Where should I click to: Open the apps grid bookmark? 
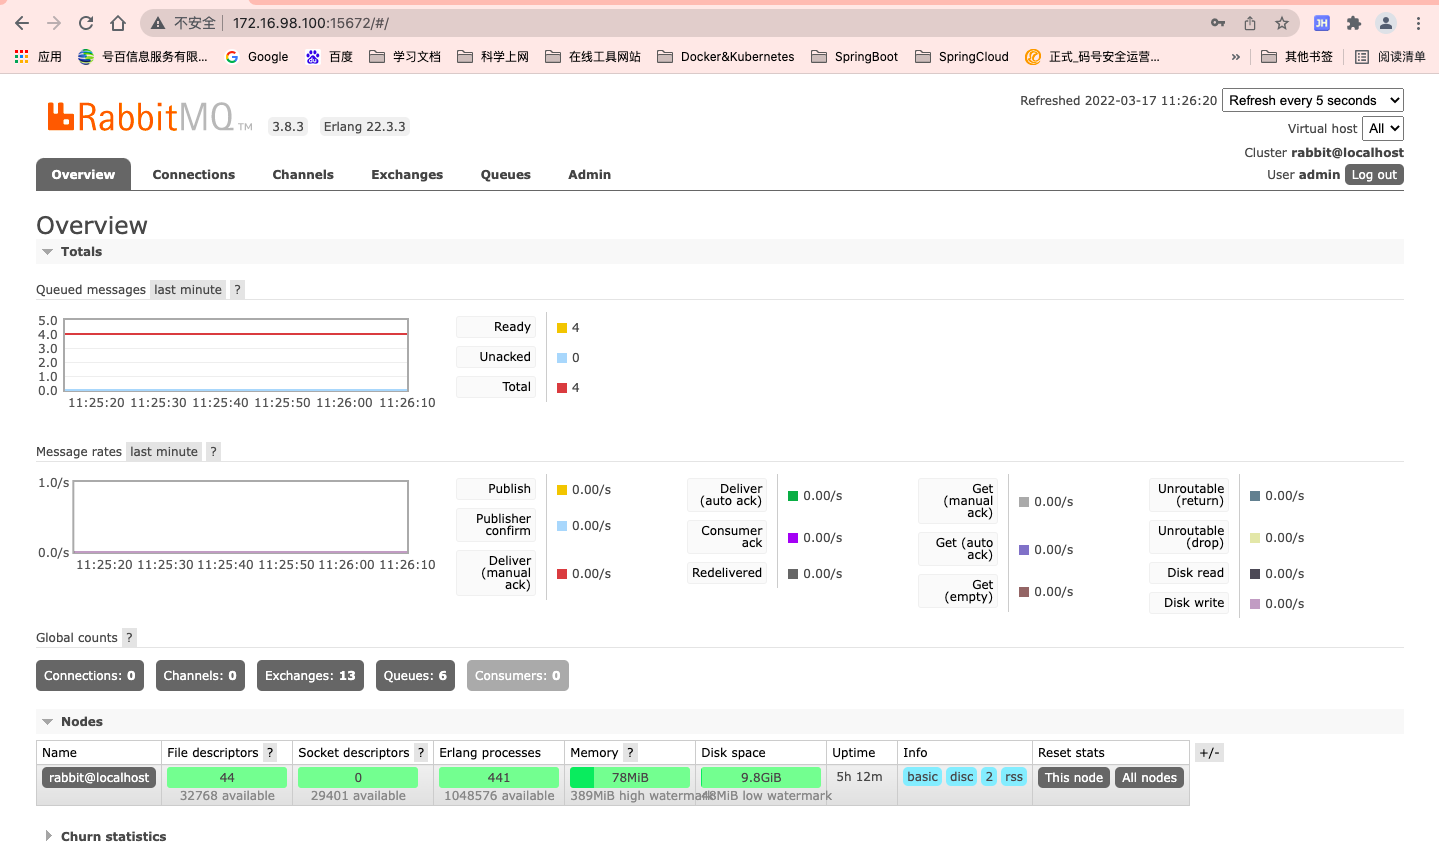(x=38, y=57)
